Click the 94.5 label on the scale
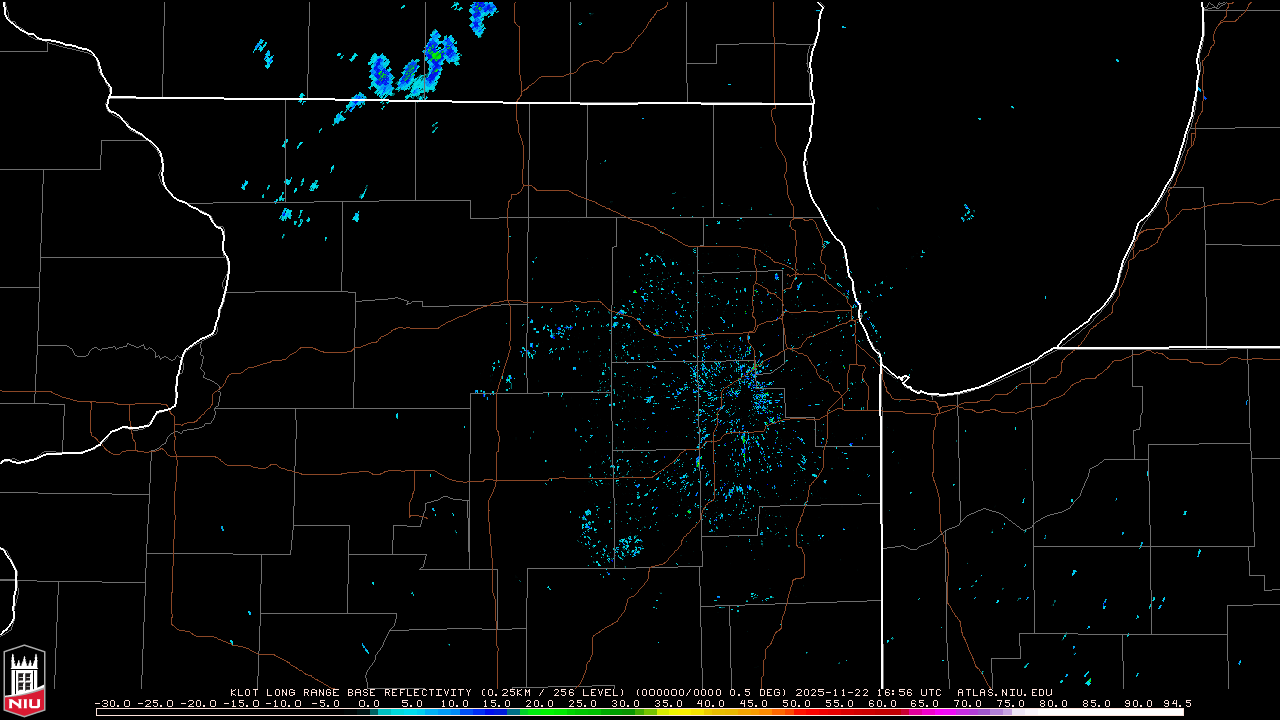Screen dimensions: 1280x720 tap(1176, 703)
